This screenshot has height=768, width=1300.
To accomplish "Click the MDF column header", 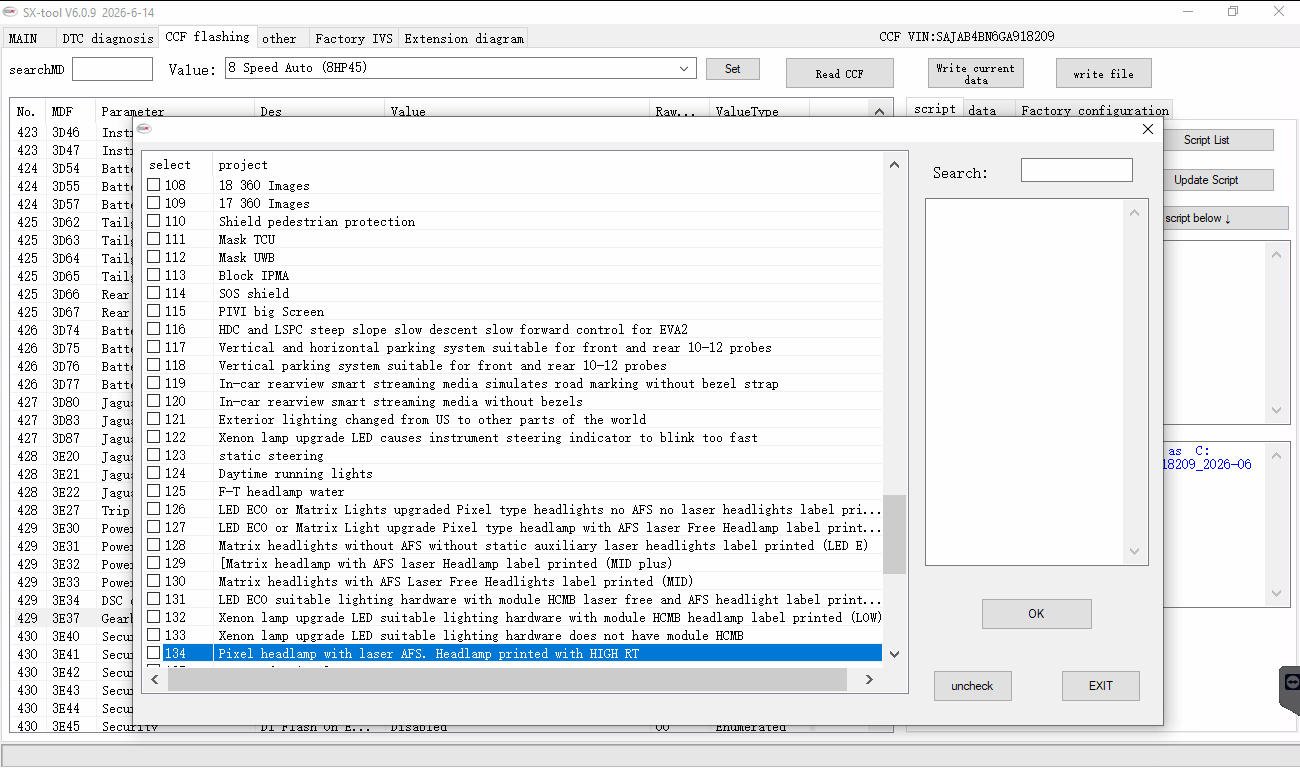I will (71, 111).
